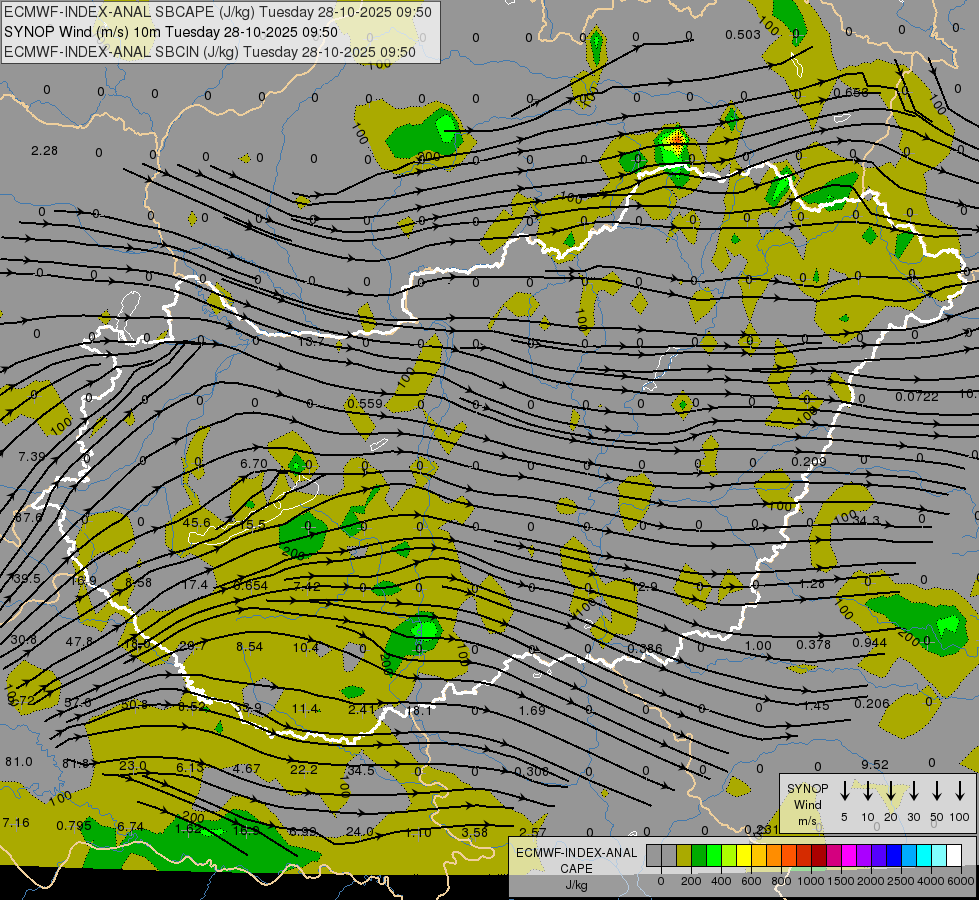Click the 'ECMWF-INDEX-ANAL SBCAPE' title line

coord(218,12)
